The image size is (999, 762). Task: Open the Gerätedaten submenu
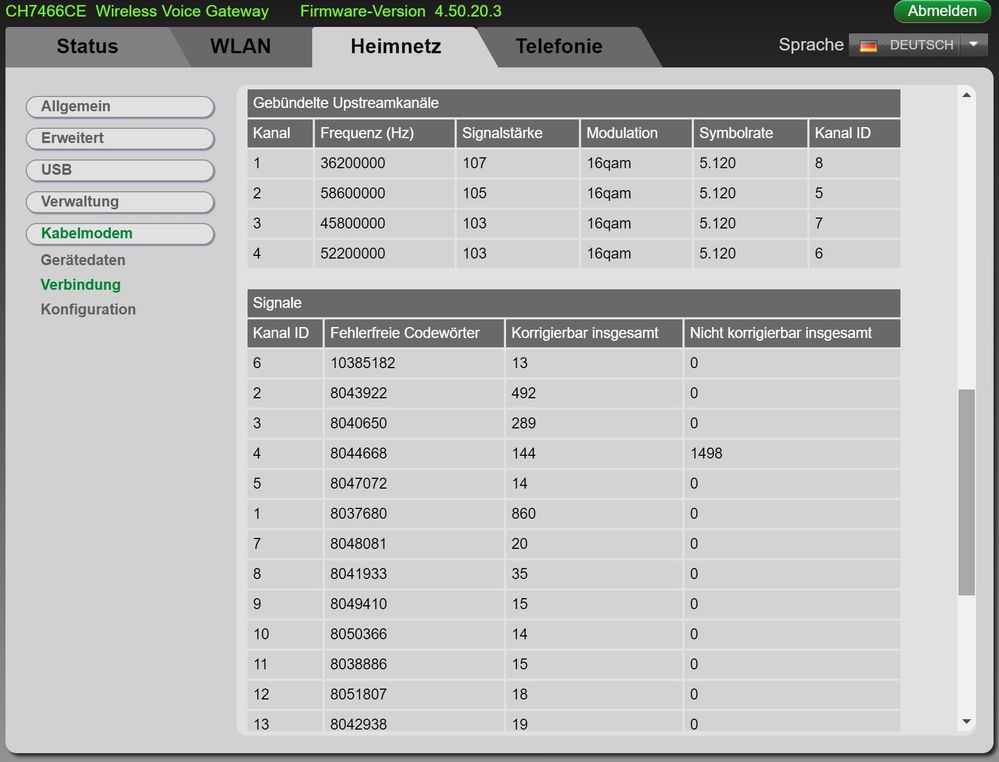pos(83,260)
